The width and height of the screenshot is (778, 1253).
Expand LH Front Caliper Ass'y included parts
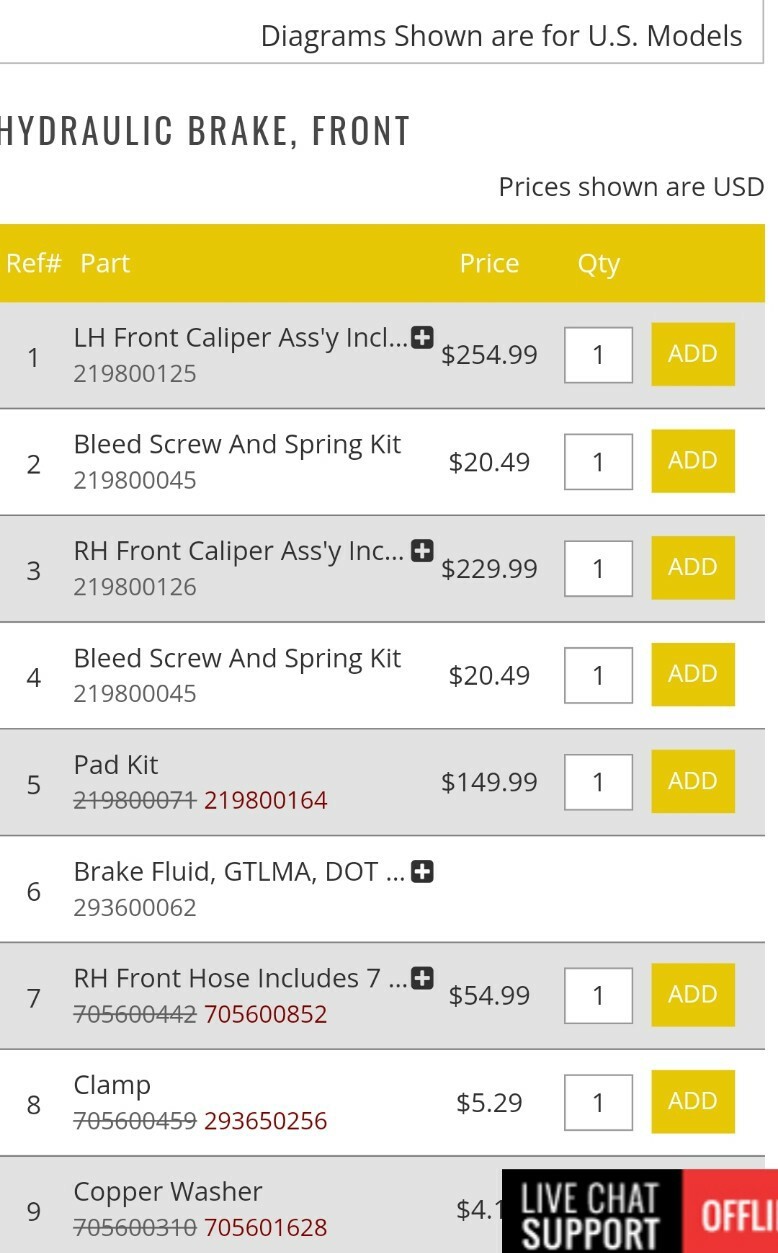[422, 338]
